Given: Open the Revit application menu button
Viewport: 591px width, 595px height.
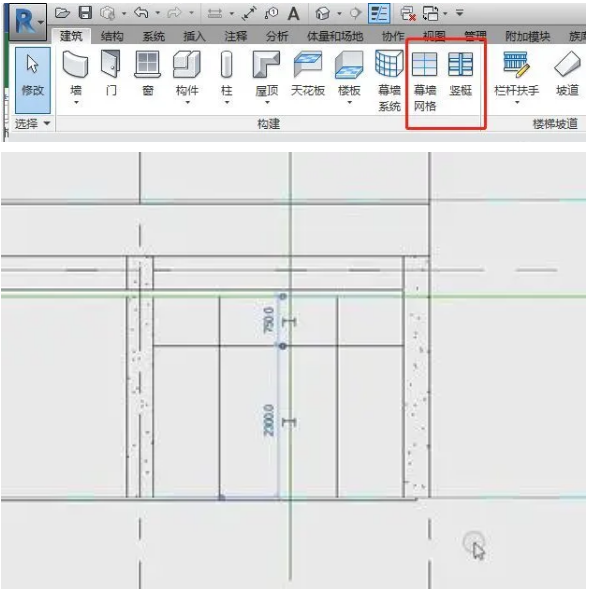Looking at the screenshot, I should pyautogui.click(x=27, y=22).
